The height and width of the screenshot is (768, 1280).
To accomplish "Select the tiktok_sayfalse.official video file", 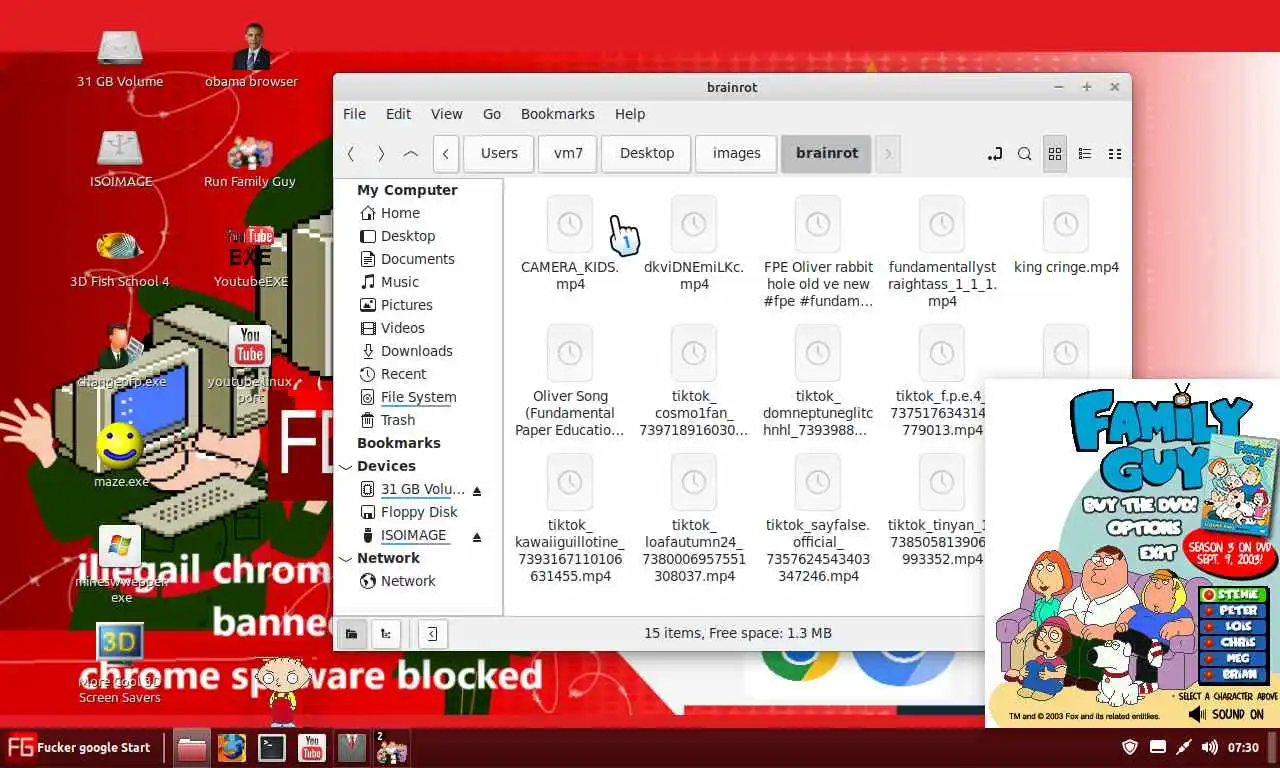I will 818,483.
